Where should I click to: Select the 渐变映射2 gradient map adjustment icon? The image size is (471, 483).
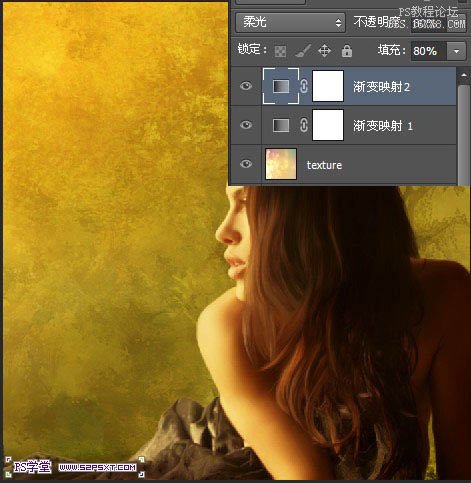tap(281, 86)
